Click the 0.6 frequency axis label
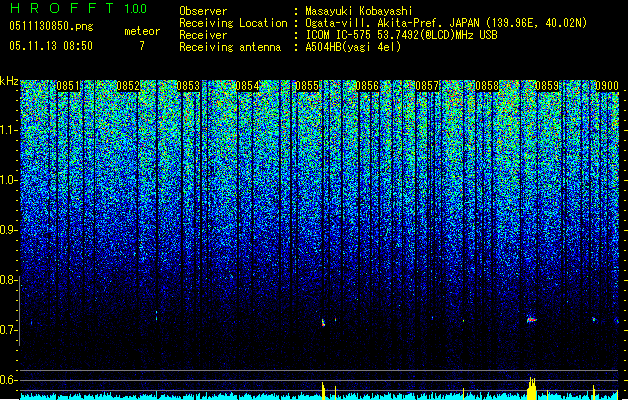Screen dimensions: 629x400 pos(9,380)
